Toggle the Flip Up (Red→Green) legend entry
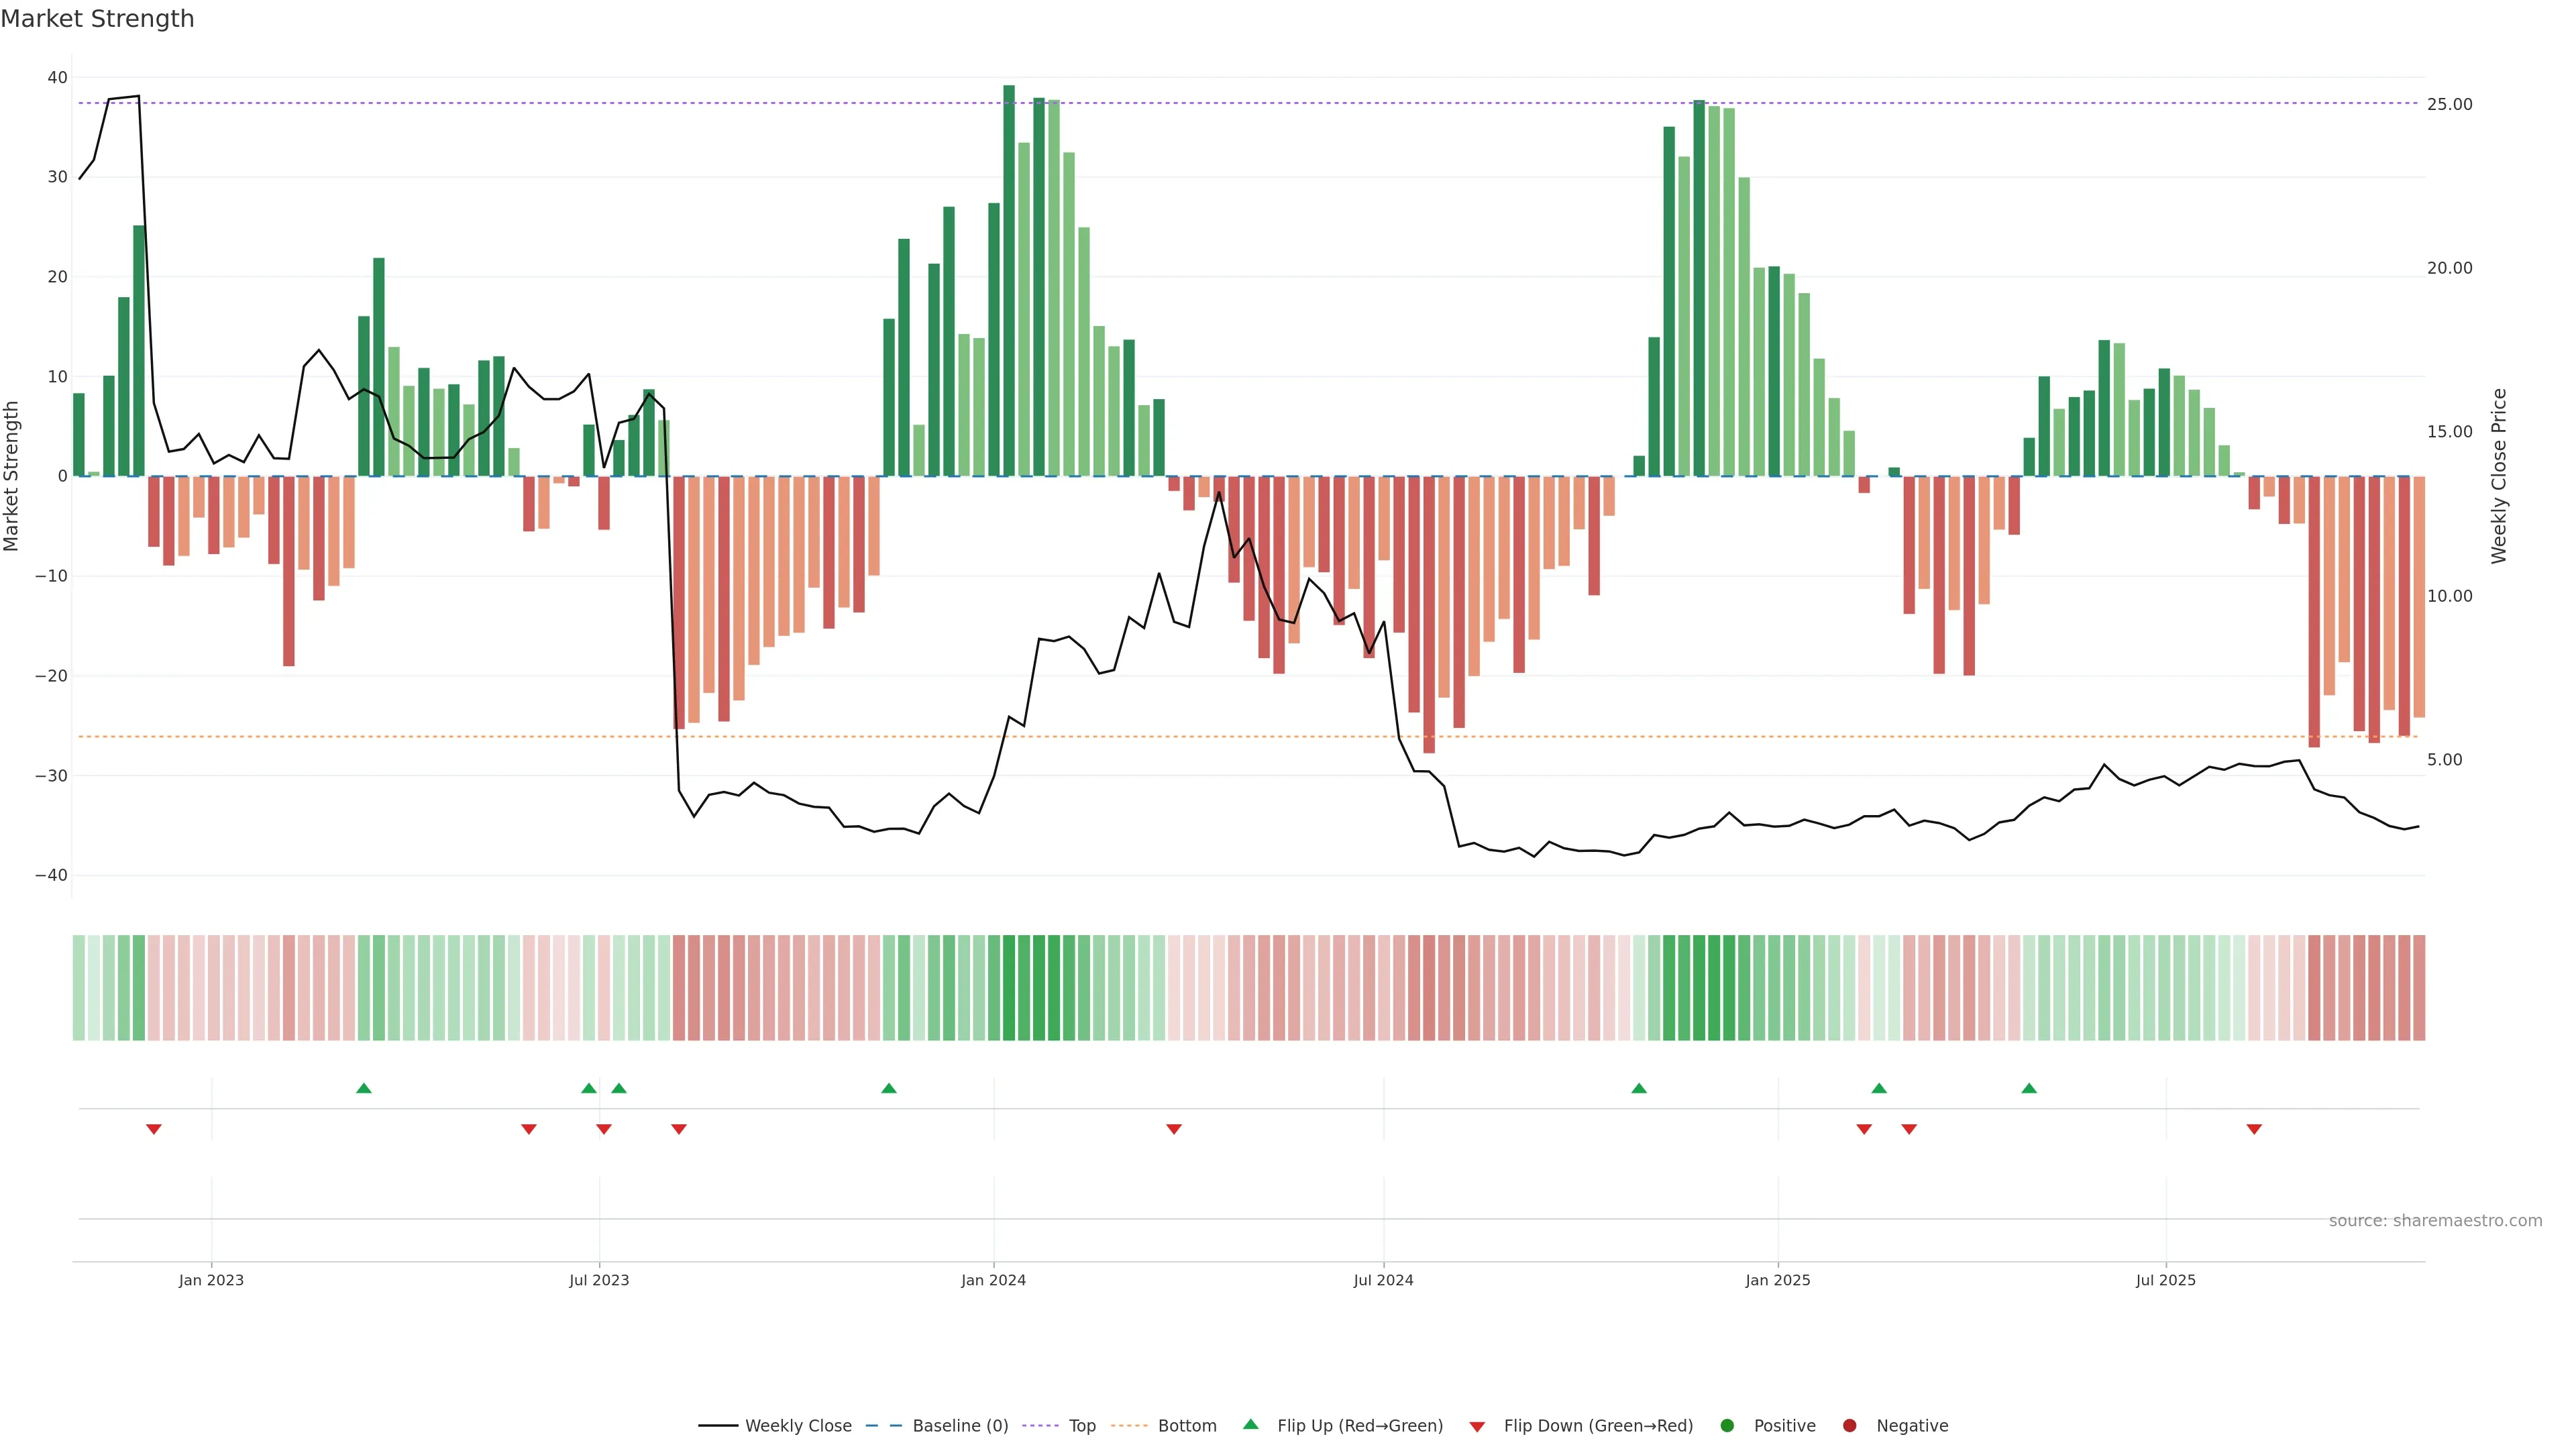Image resolution: width=2576 pixels, height=1449 pixels. pos(1359,1426)
